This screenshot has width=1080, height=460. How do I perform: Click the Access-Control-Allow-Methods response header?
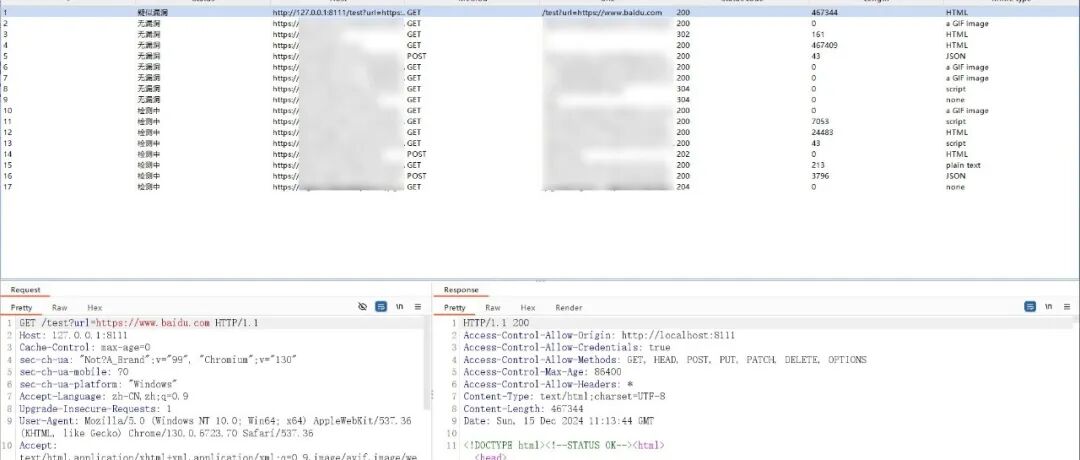tap(665, 359)
